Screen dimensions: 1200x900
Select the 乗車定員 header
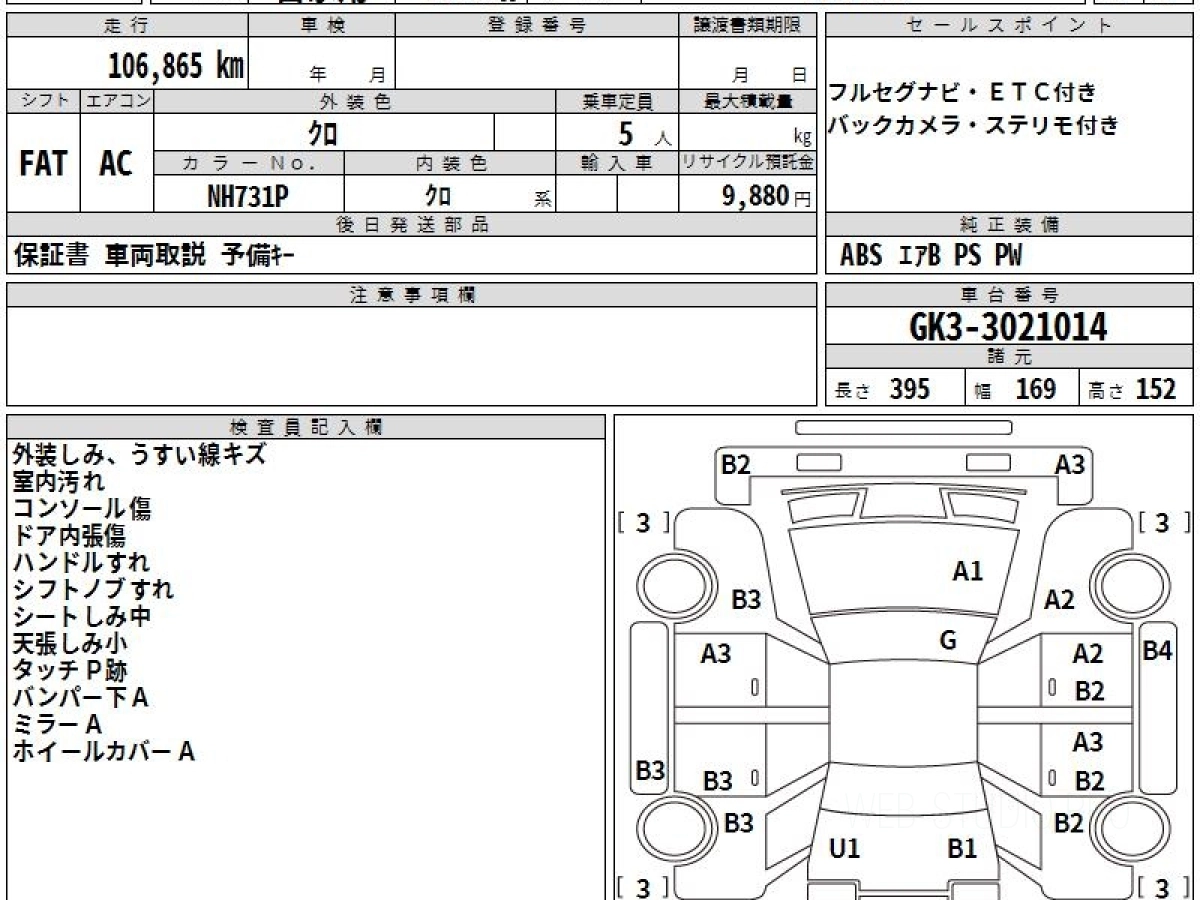[617, 101]
